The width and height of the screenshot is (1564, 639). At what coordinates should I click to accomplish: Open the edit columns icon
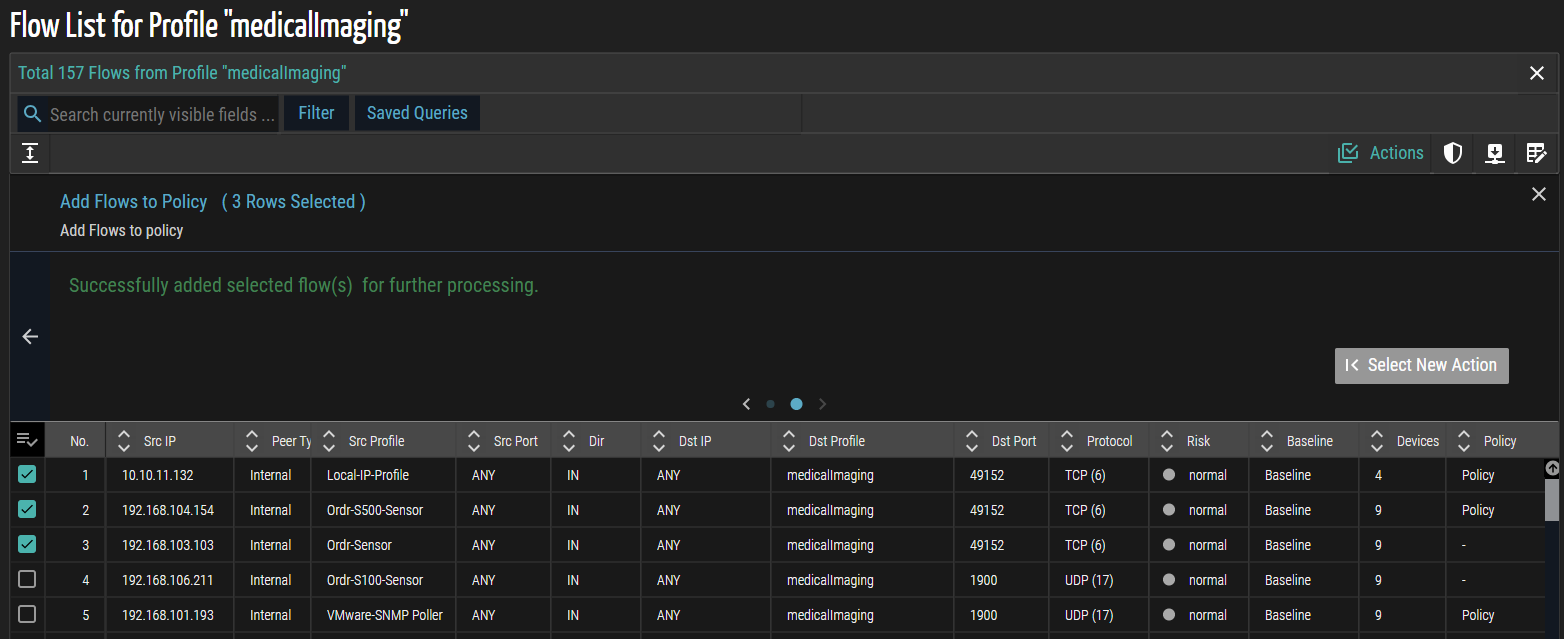coord(1536,153)
